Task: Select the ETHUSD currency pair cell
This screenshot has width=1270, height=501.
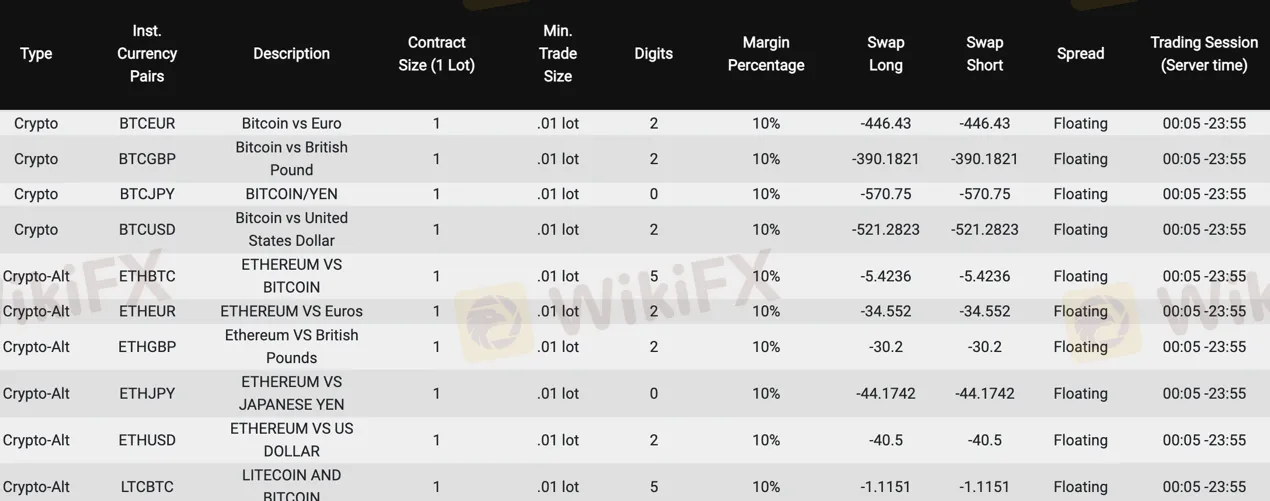Action: pyautogui.click(x=147, y=440)
